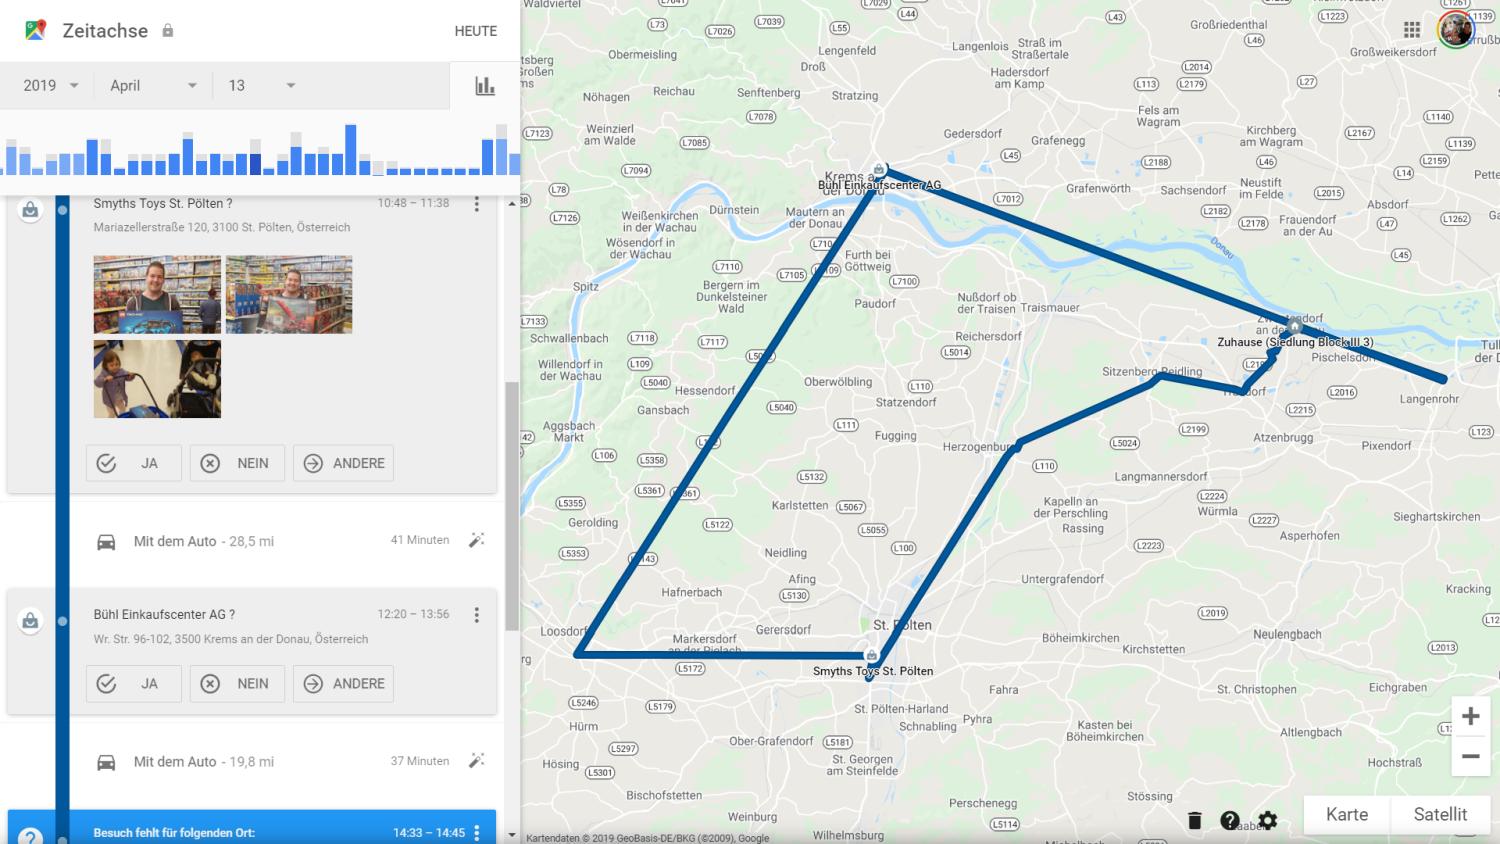
Task: Switch map to Karte view
Action: [x=1346, y=814]
